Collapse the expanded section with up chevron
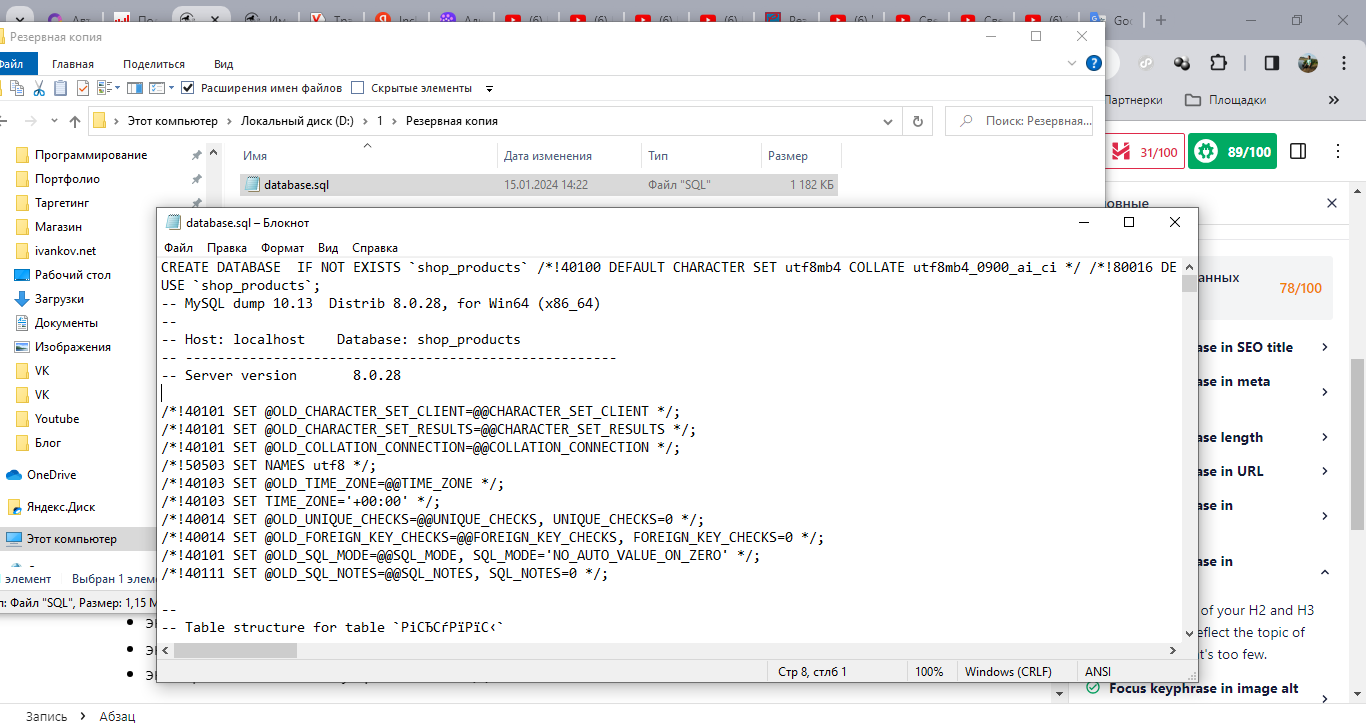1366x723 pixels. coord(1325,572)
